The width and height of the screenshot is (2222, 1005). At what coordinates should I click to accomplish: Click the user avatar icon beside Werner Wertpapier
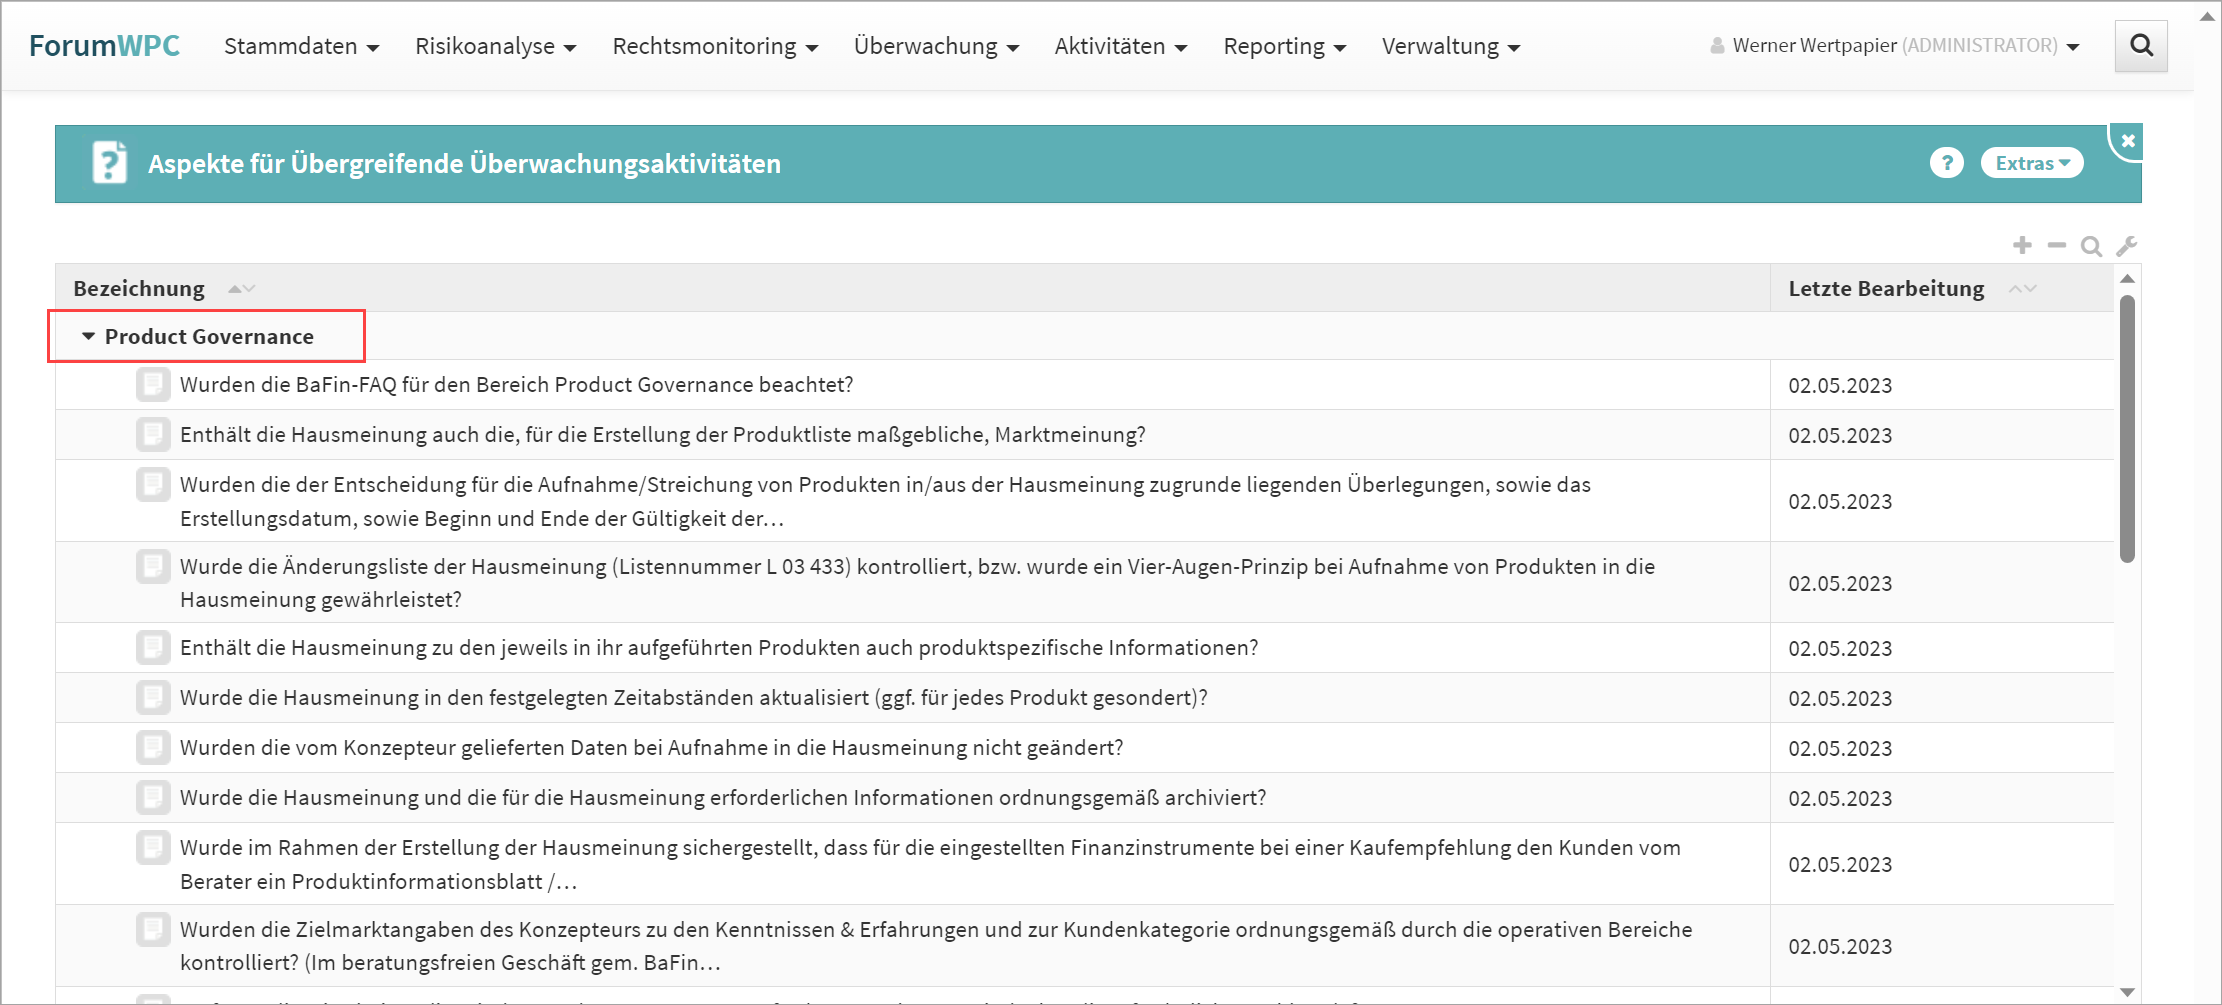pos(1717,46)
